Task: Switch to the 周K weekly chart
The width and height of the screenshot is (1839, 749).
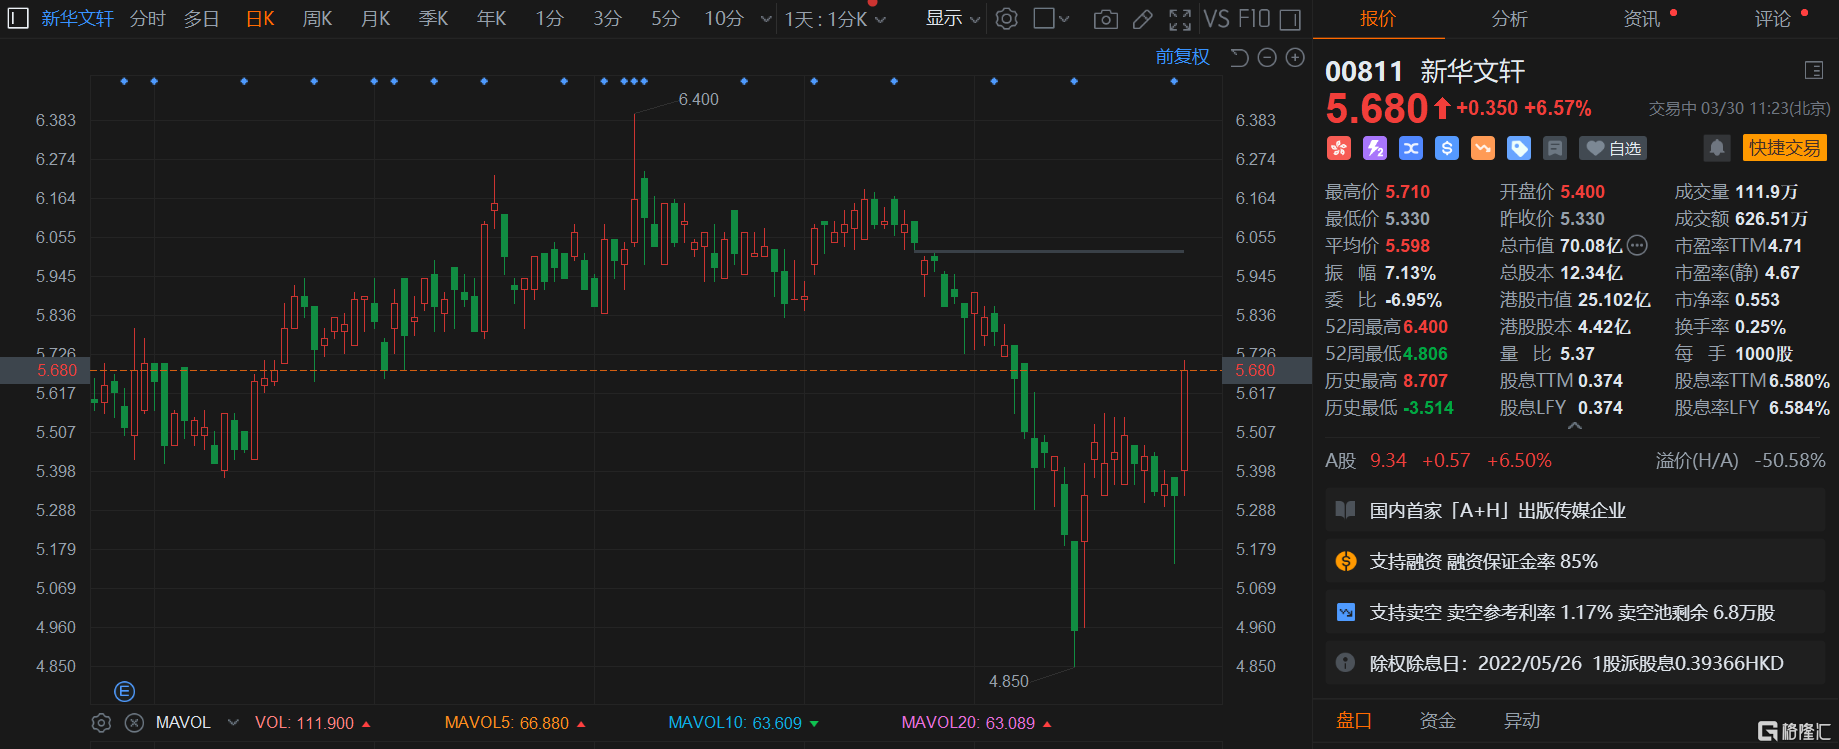Action: pyautogui.click(x=317, y=19)
